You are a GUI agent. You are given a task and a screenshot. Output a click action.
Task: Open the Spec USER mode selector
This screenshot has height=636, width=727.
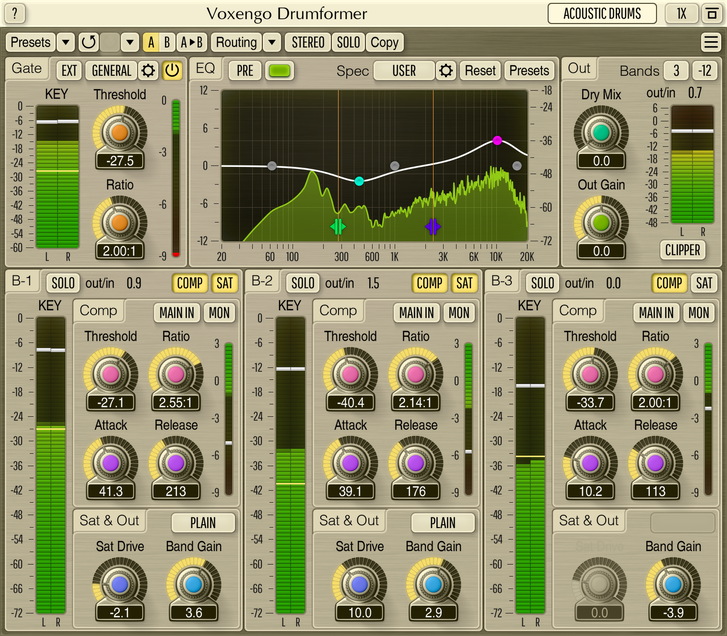click(x=404, y=70)
